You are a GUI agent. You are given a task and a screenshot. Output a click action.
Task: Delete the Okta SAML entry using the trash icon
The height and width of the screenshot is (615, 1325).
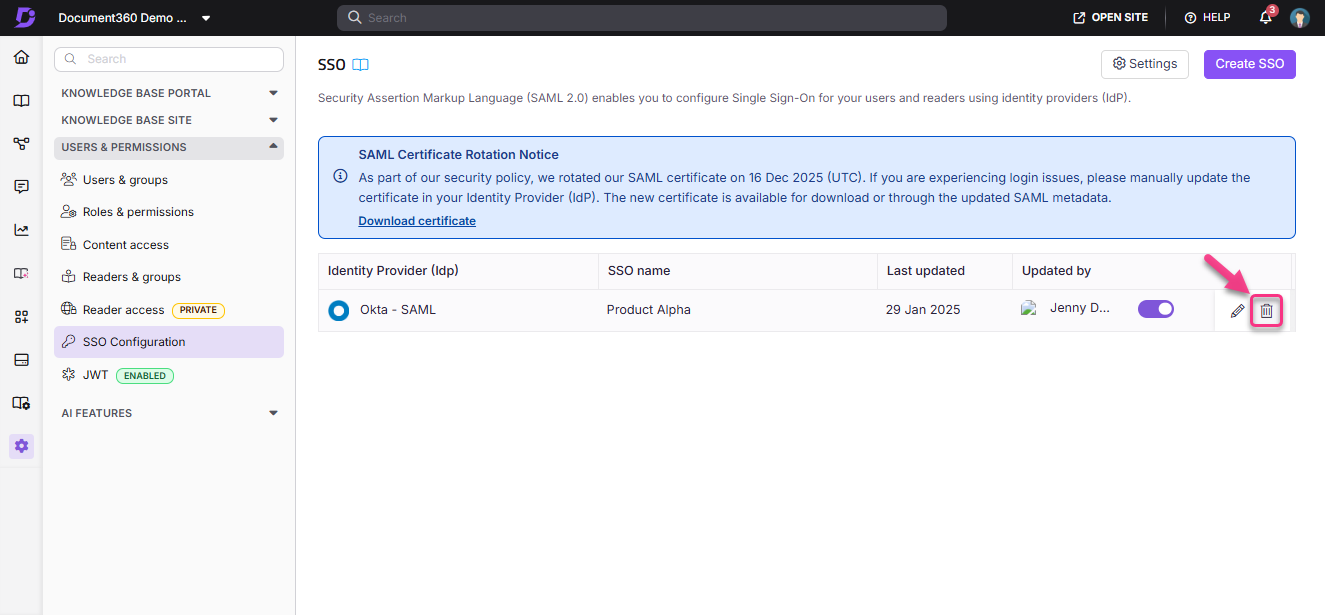pos(1266,310)
